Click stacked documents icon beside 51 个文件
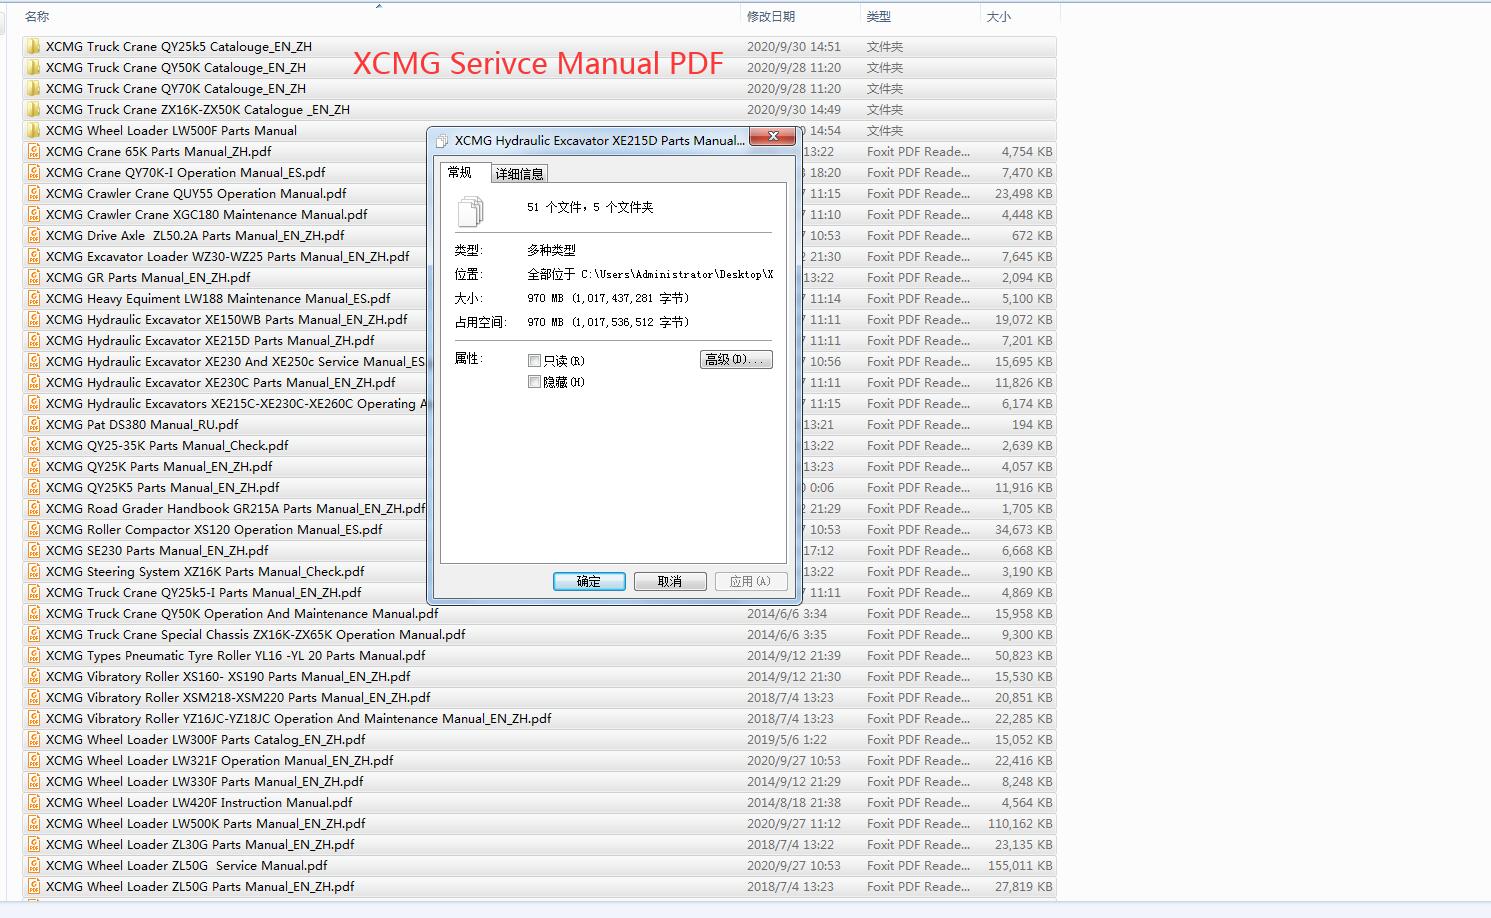Screen dimensions: 1491x918 click(x=470, y=211)
